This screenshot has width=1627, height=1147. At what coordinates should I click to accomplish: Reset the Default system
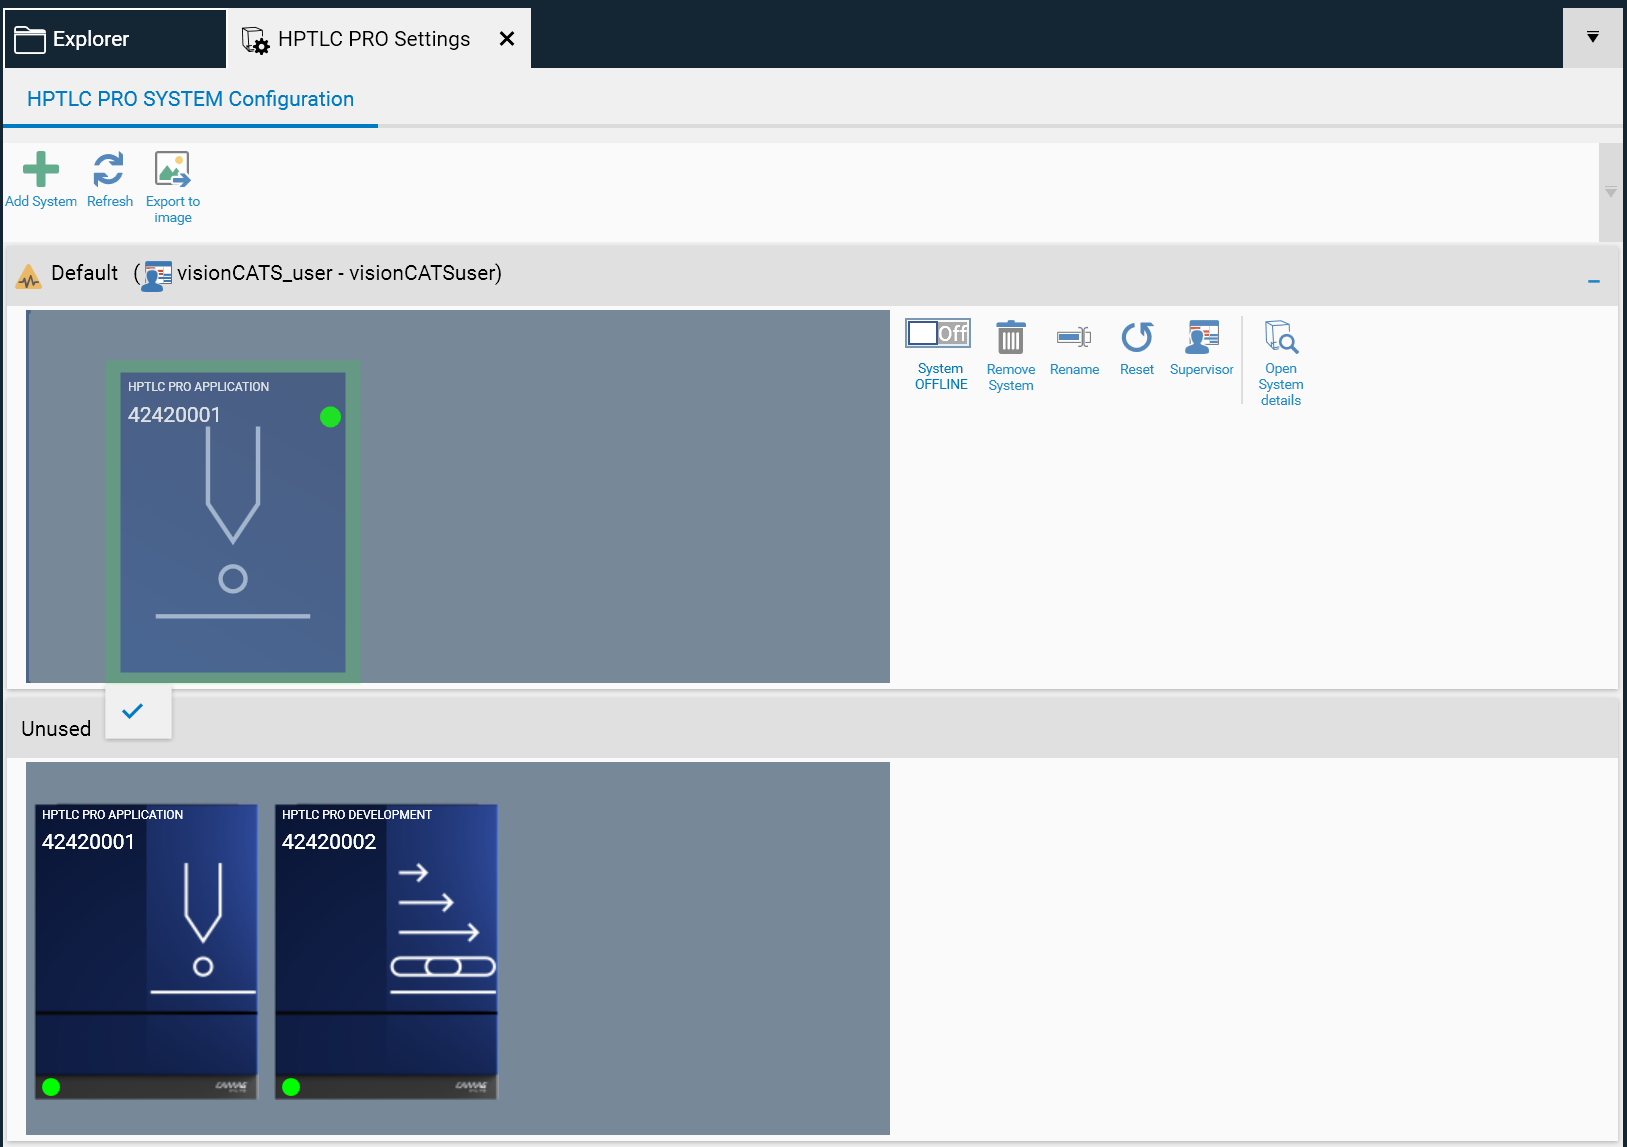[1136, 339]
